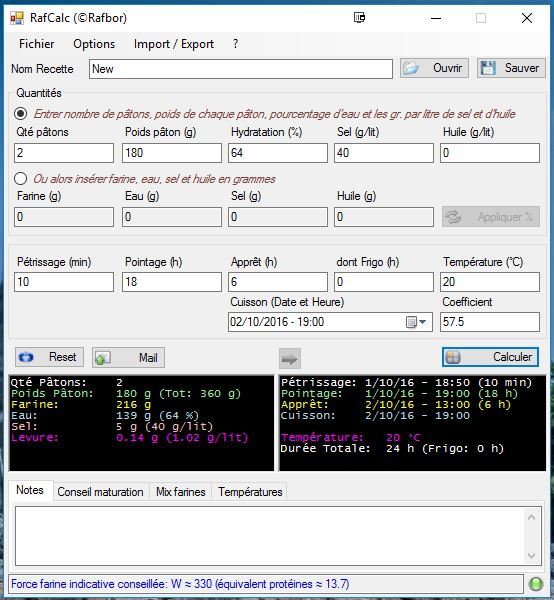Viewport: 554px width, 600px height.
Task: Click the Farine (g) field
Action: (x=64, y=217)
